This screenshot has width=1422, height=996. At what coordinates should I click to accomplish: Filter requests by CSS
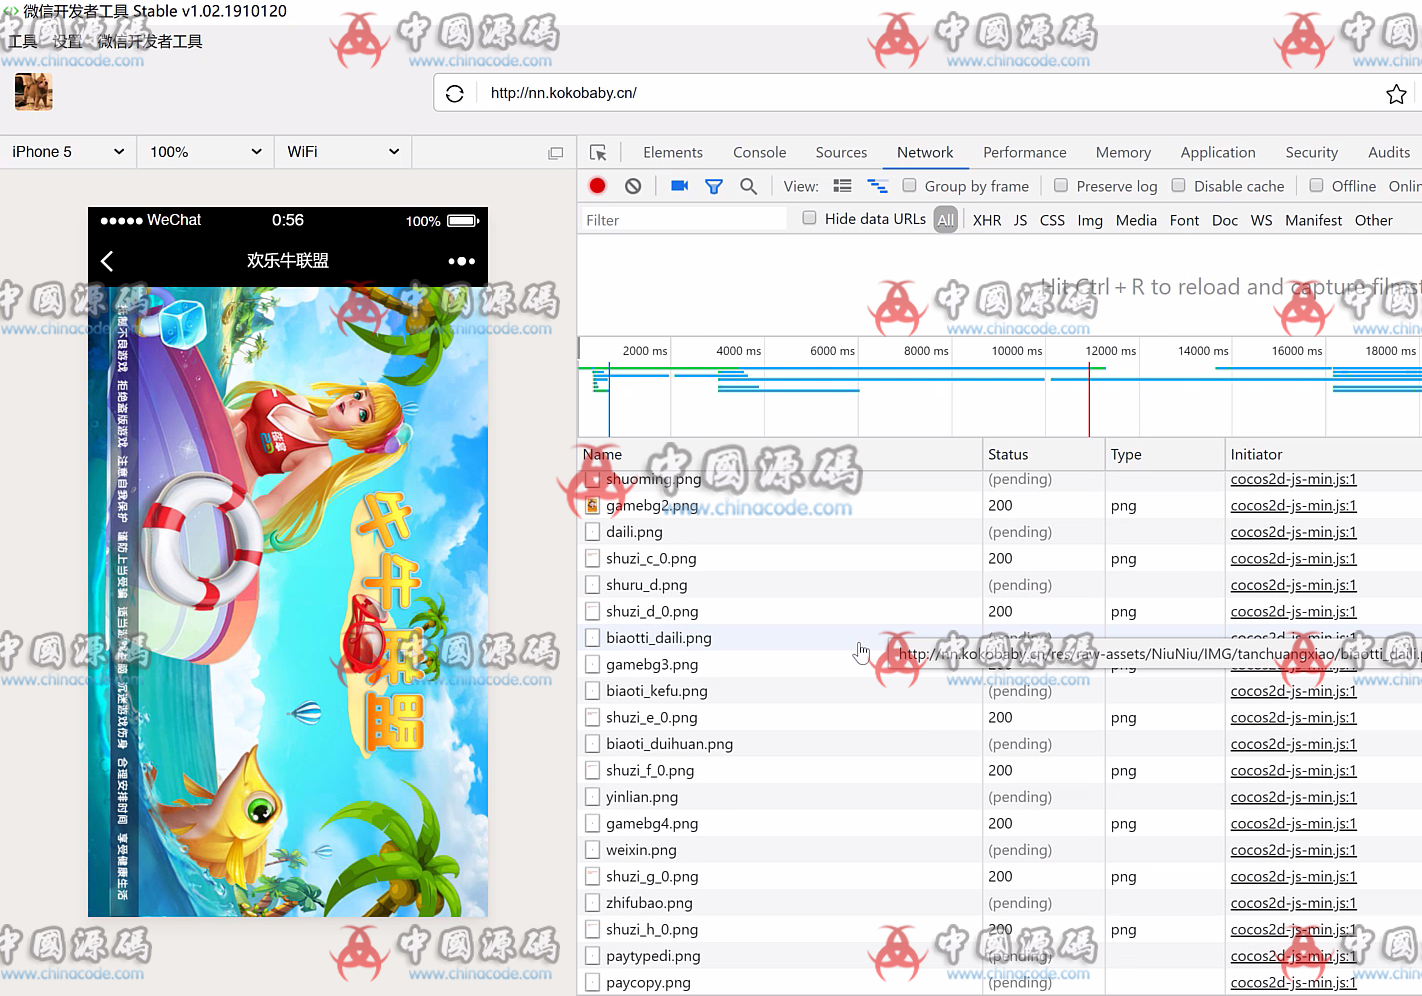1052,221
